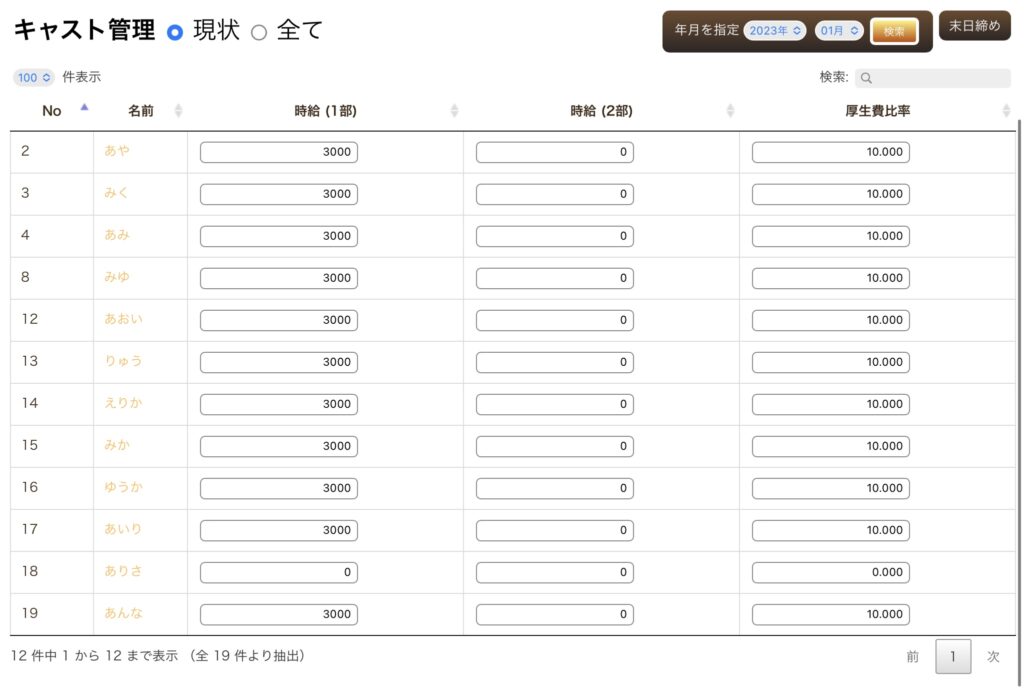Viewport: 1024px width, 689px height.
Task: Edit 時給 (2部) field for あんな
Action: tap(554, 614)
